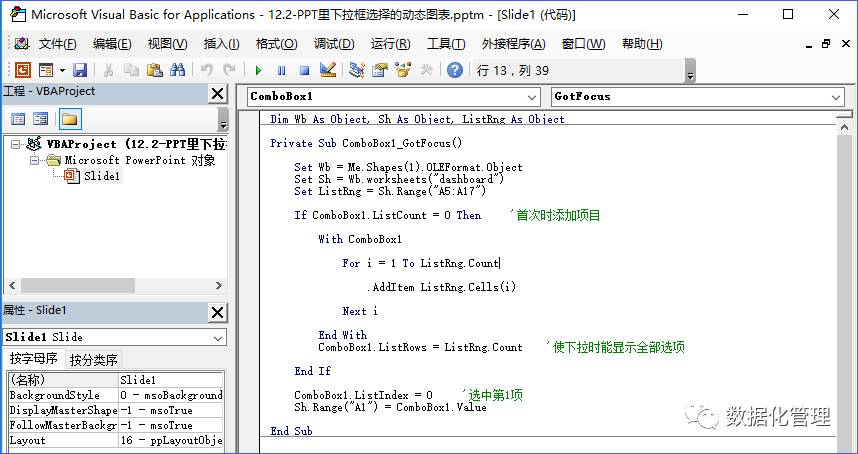Open VBA Help question mark icon

coord(455,70)
